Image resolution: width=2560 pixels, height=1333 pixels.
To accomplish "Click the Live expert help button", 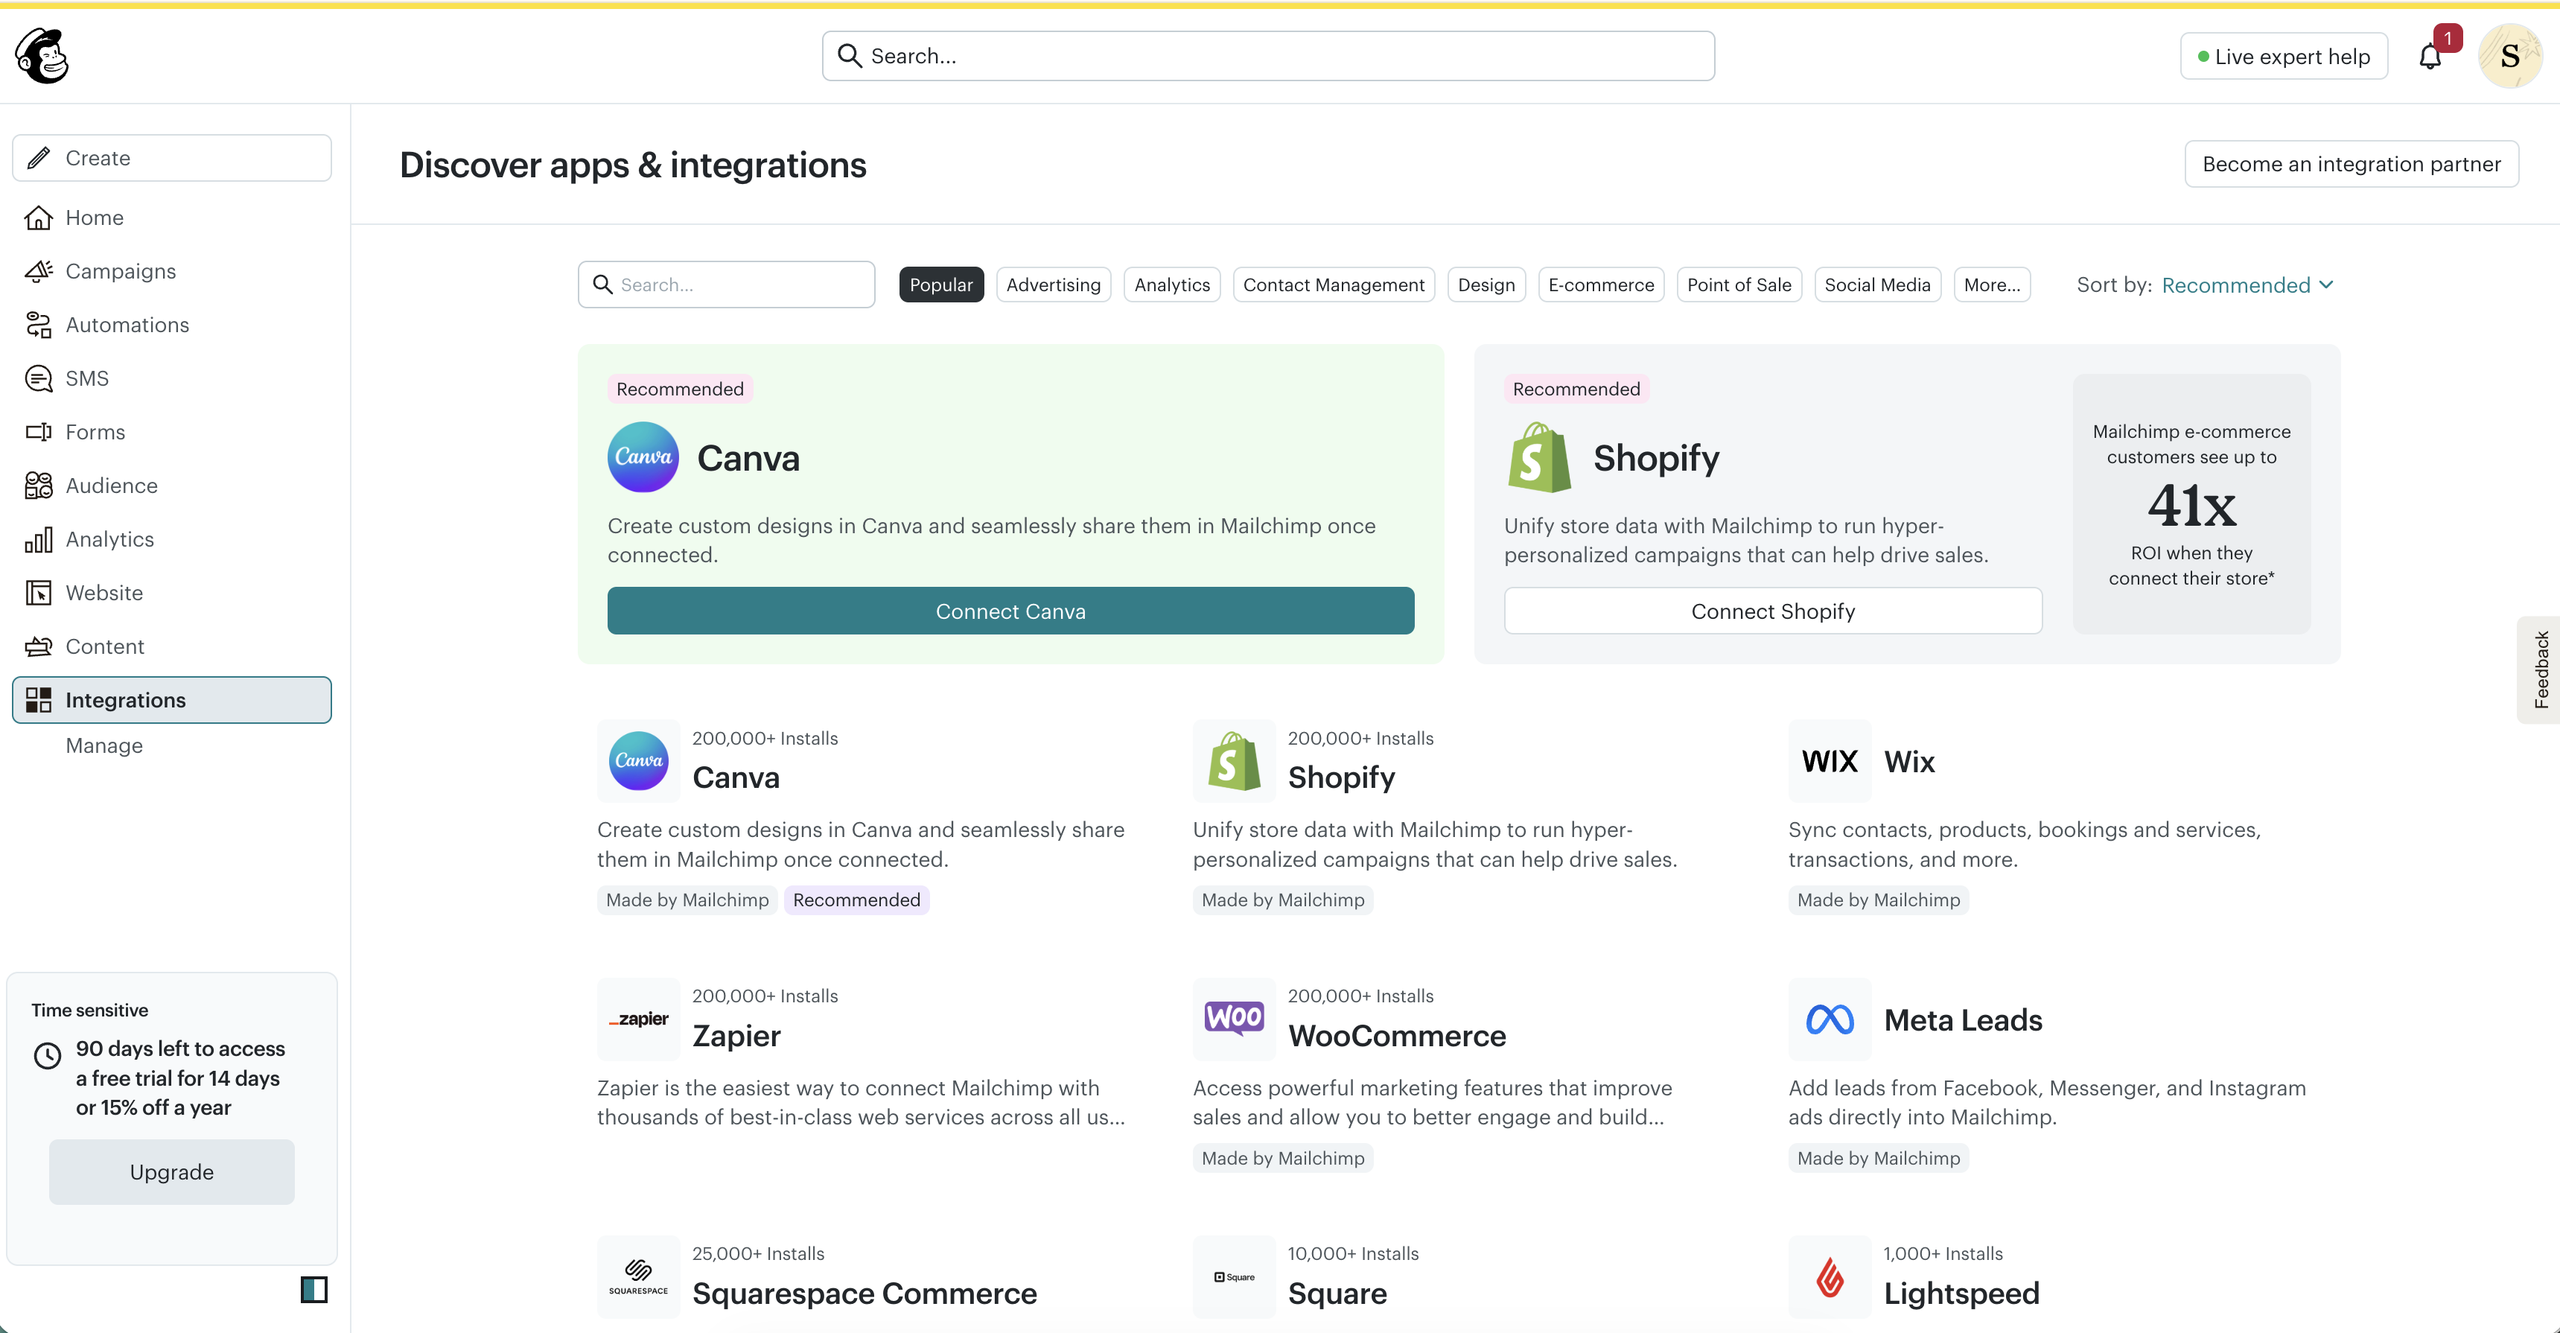I will click(2283, 57).
